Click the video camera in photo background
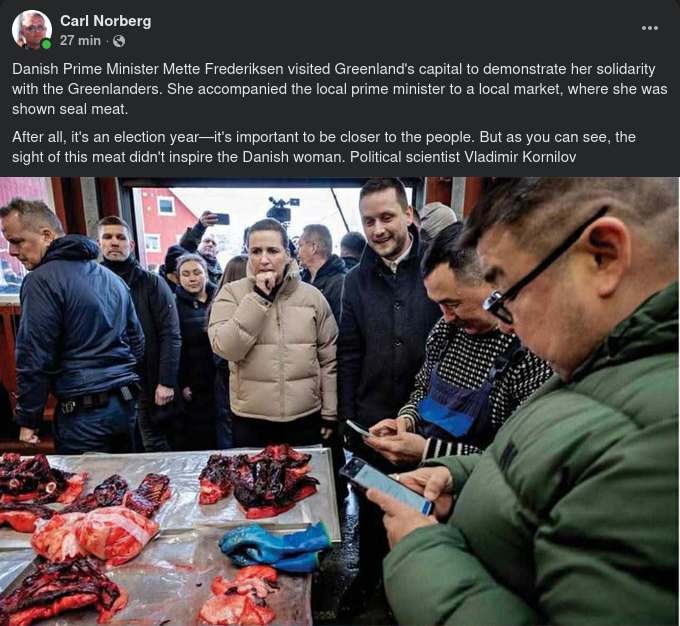This screenshot has height=626, width=680. point(281,209)
